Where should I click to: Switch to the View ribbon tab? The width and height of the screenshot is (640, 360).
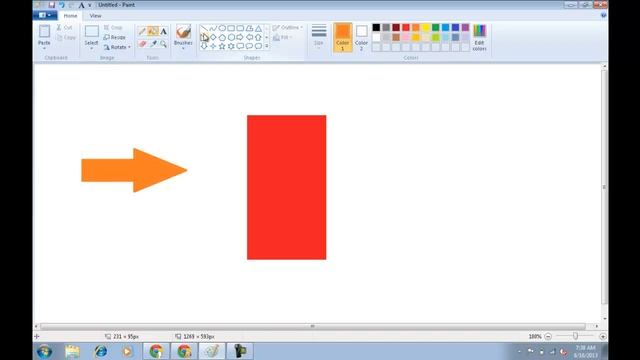pyautogui.click(x=96, y=16)
